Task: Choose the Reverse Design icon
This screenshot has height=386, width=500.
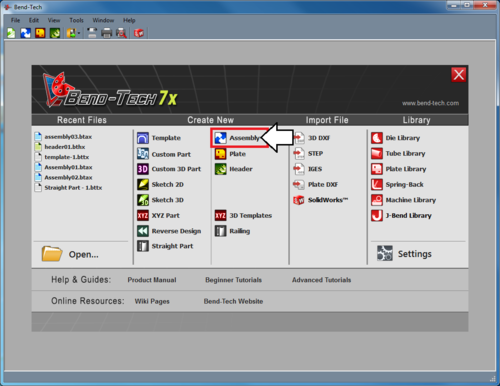Action: [x=143, y=231]
